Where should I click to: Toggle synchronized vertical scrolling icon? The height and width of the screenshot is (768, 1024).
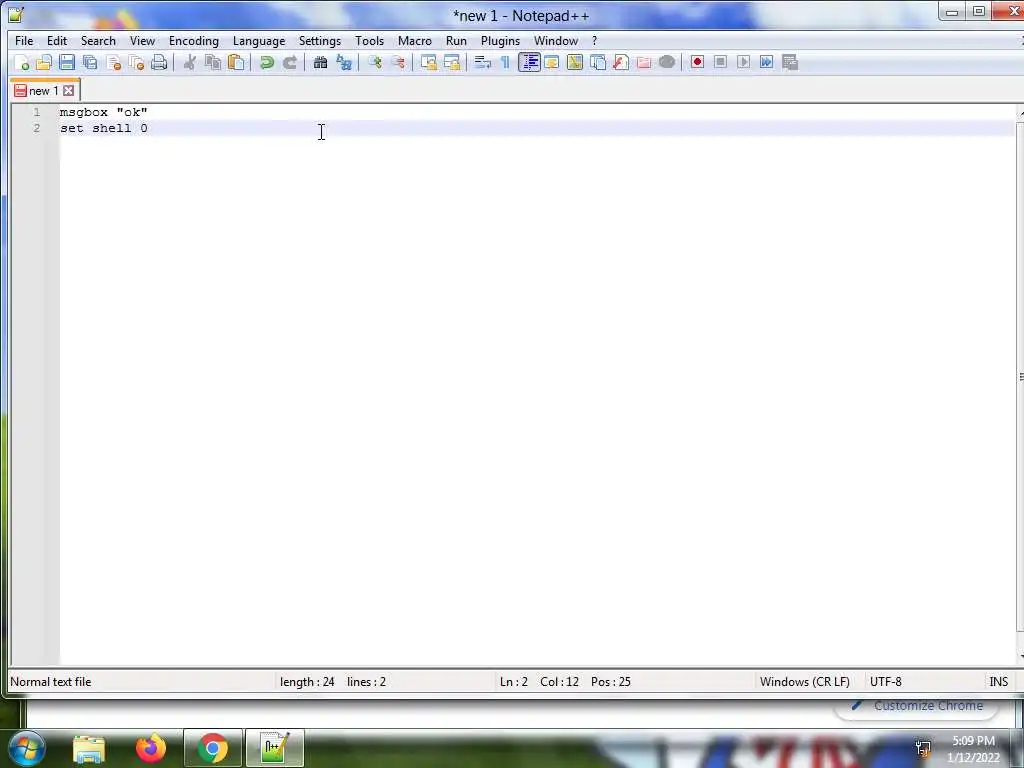coord(428,63)
